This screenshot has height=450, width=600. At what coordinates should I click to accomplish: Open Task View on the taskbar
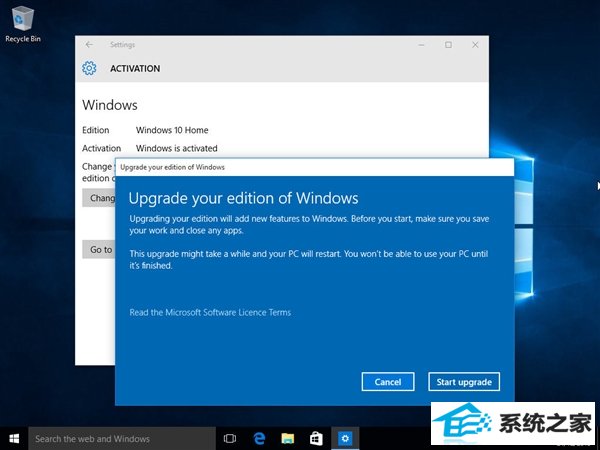(x=230, y=439)
